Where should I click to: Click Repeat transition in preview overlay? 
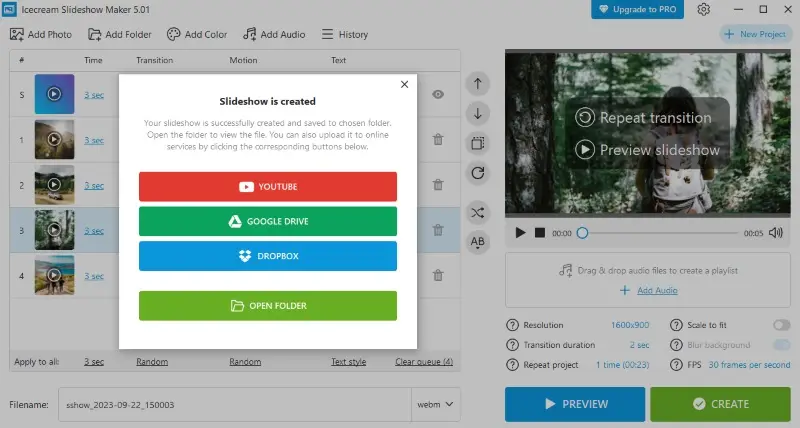643,118
